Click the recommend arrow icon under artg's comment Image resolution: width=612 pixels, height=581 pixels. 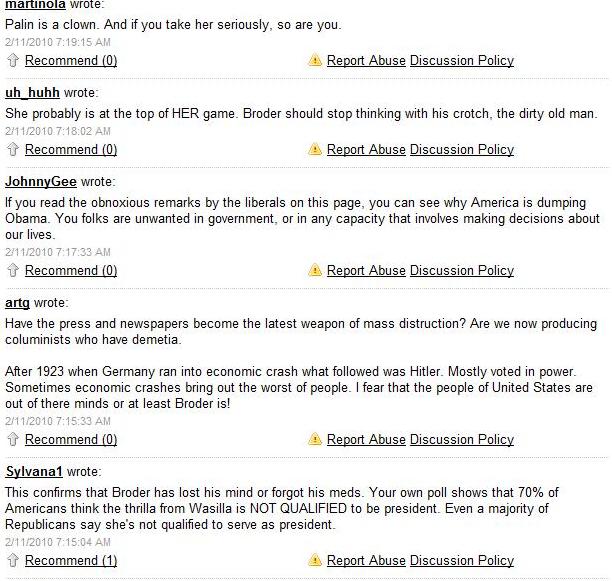[13, 439]
